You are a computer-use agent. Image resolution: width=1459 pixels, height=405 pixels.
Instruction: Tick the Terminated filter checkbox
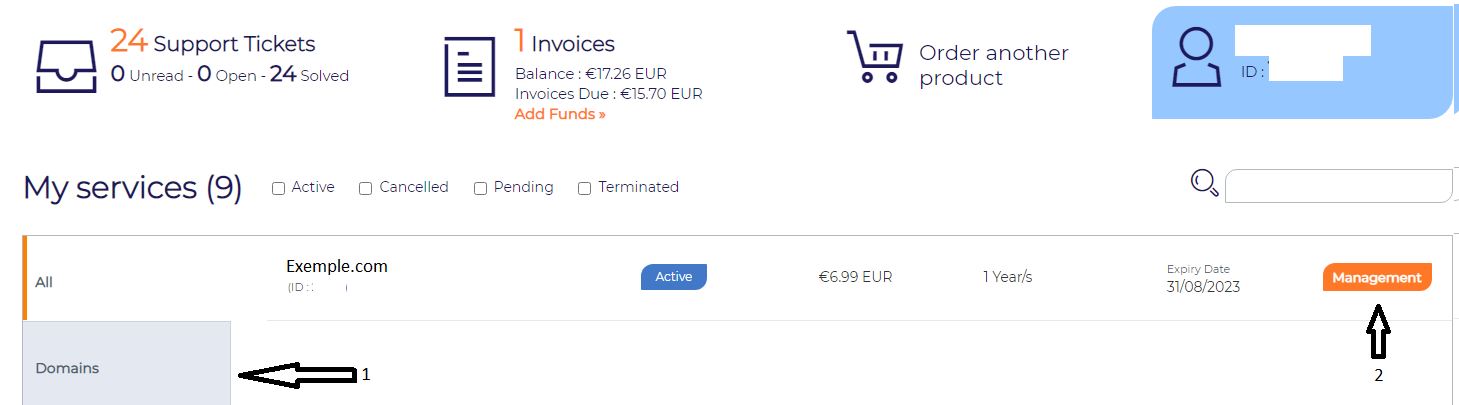click(584, 188)
